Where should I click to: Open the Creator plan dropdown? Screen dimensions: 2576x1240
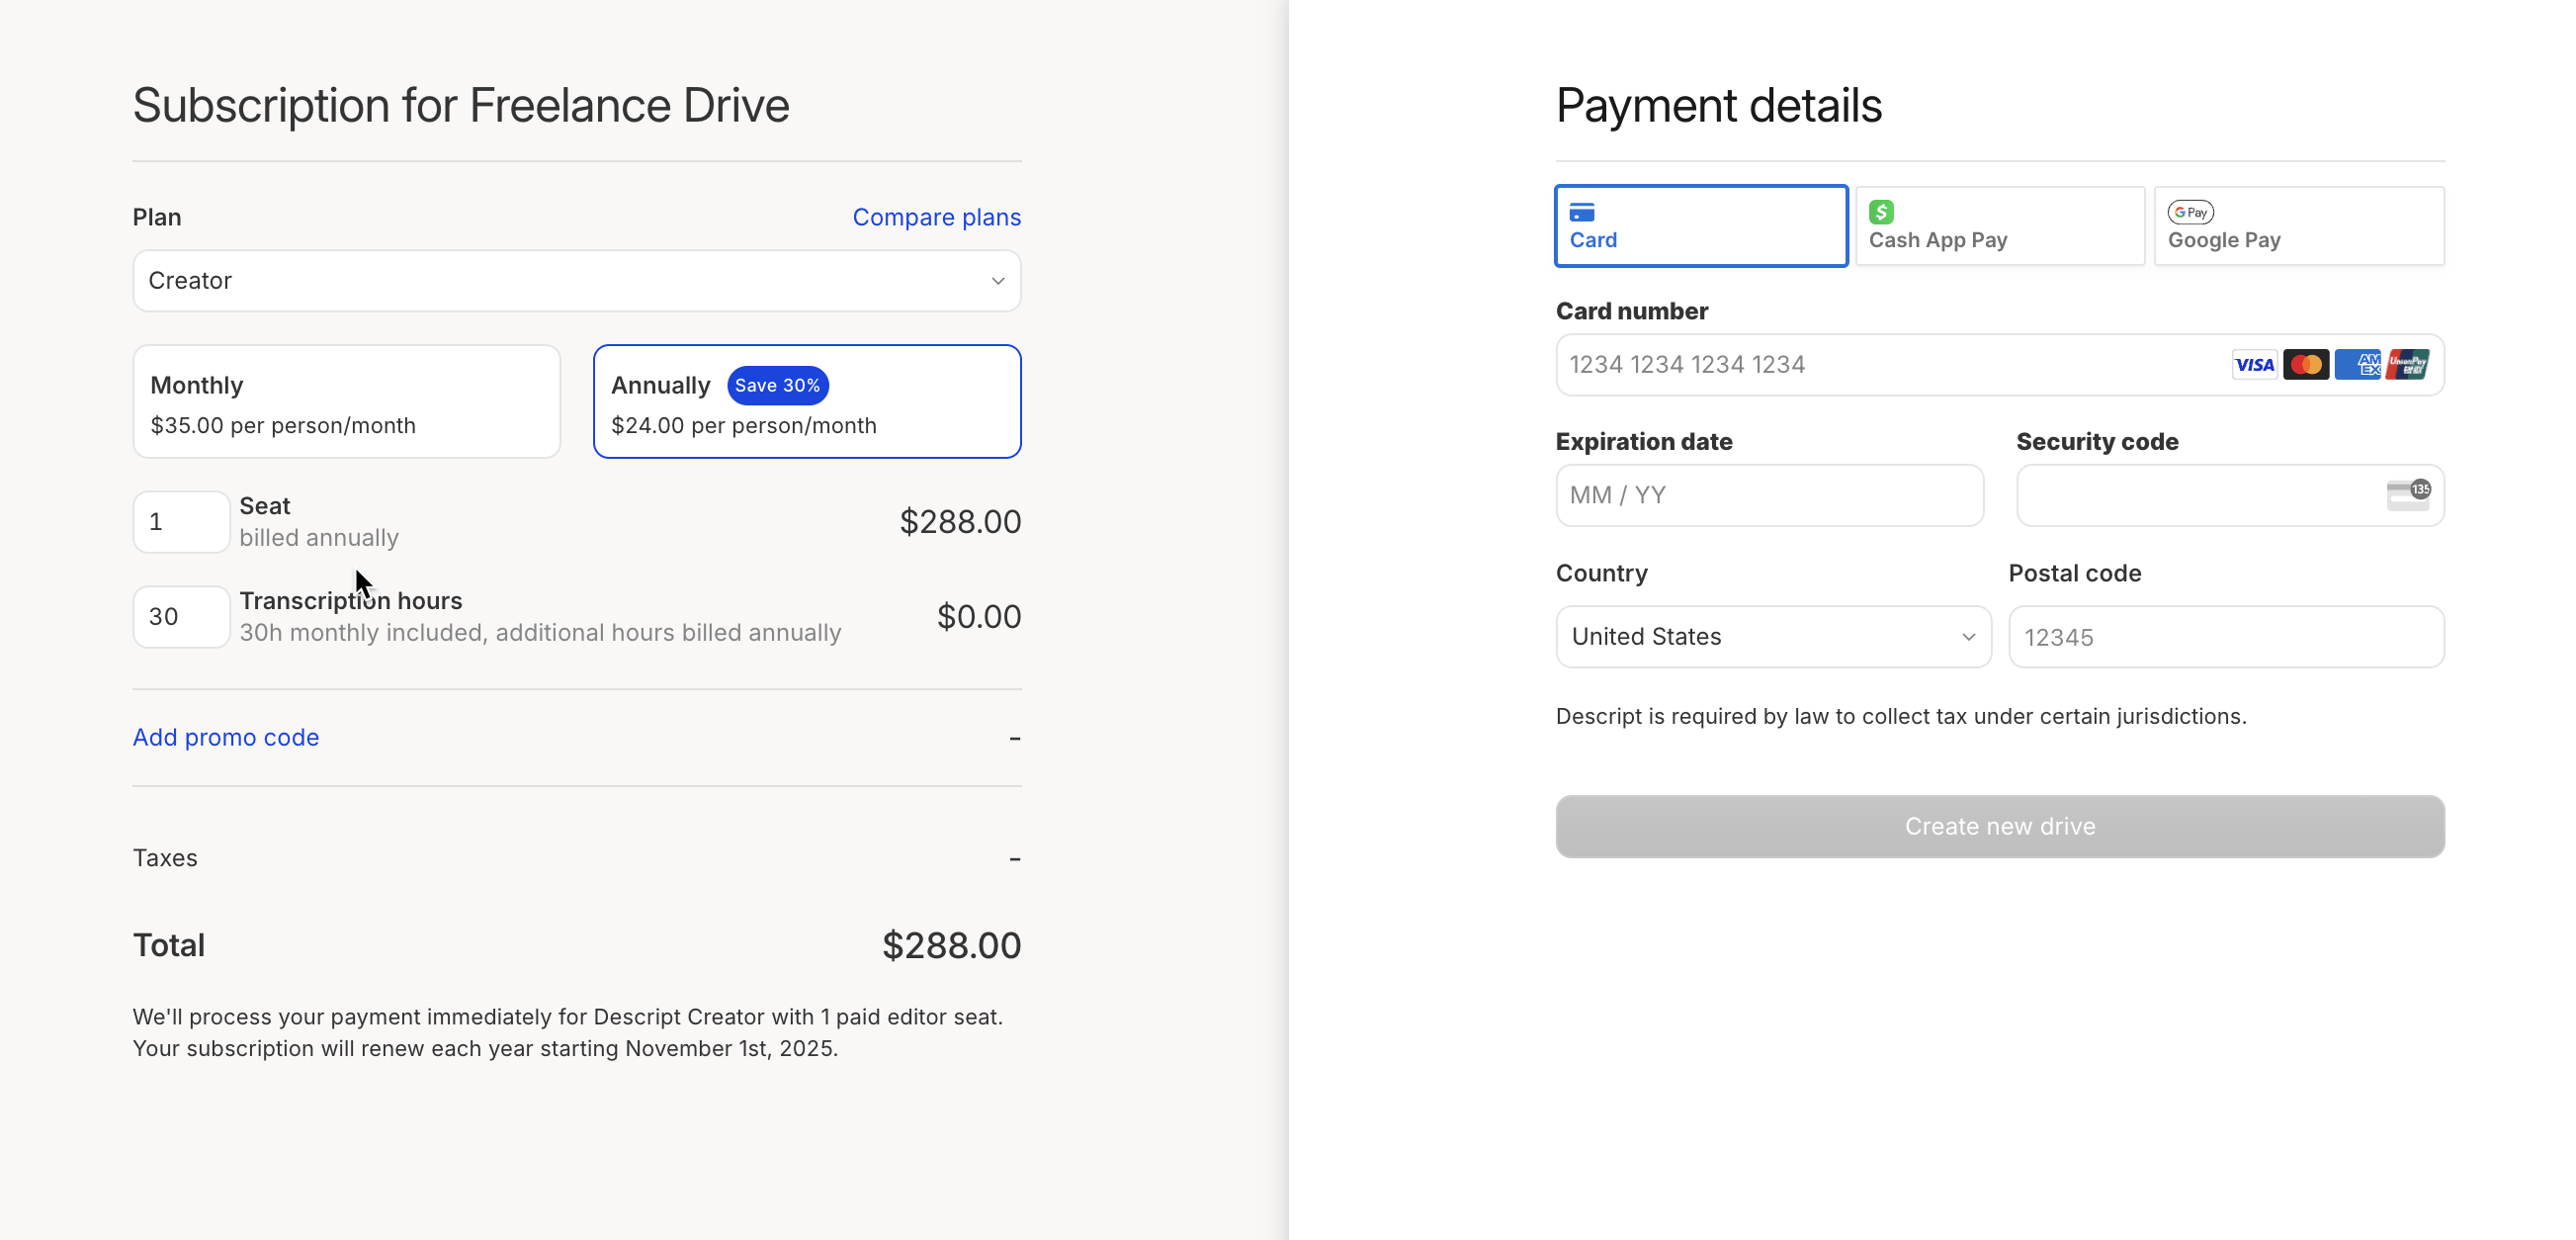pyautogui.click(x=577, y=281)
